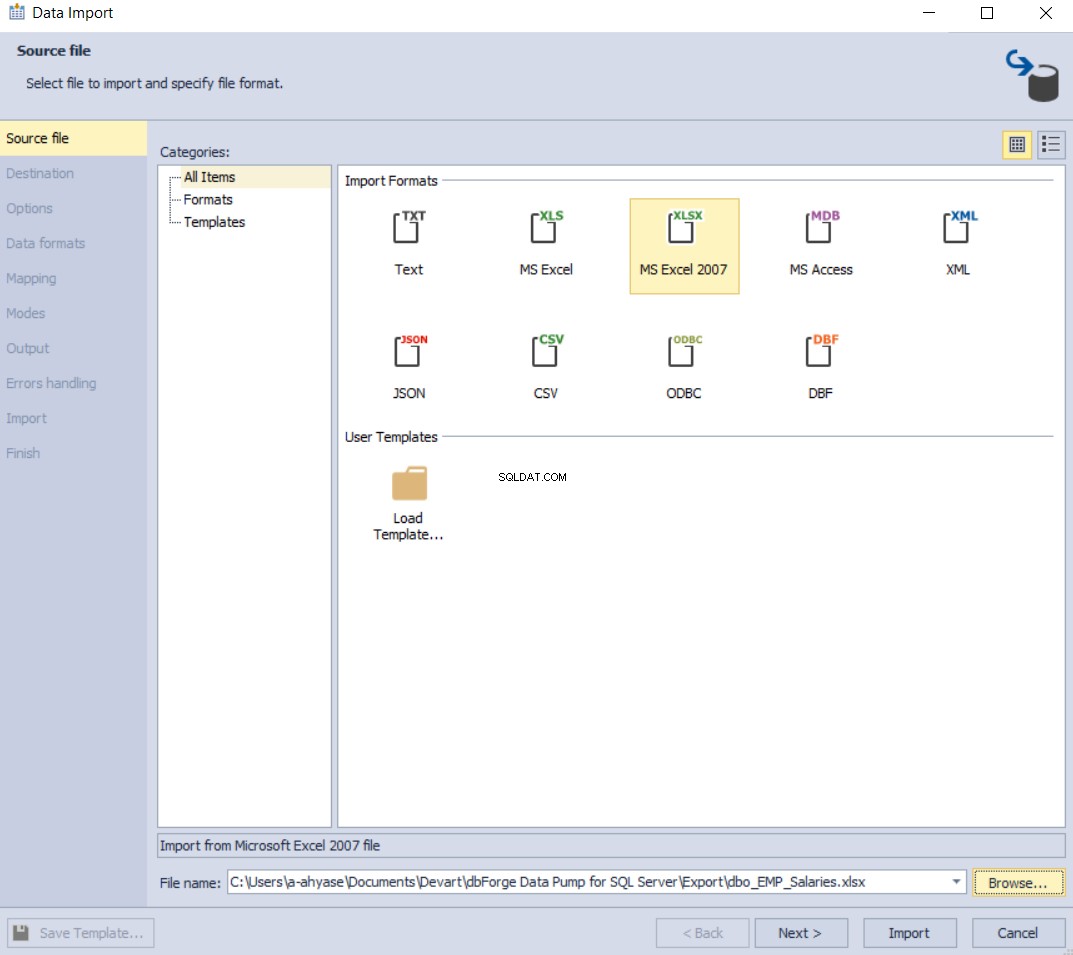Click 'Import from Microsoft Excel 2007 file' description
The image size is (1073, 955).
point(270,846)
